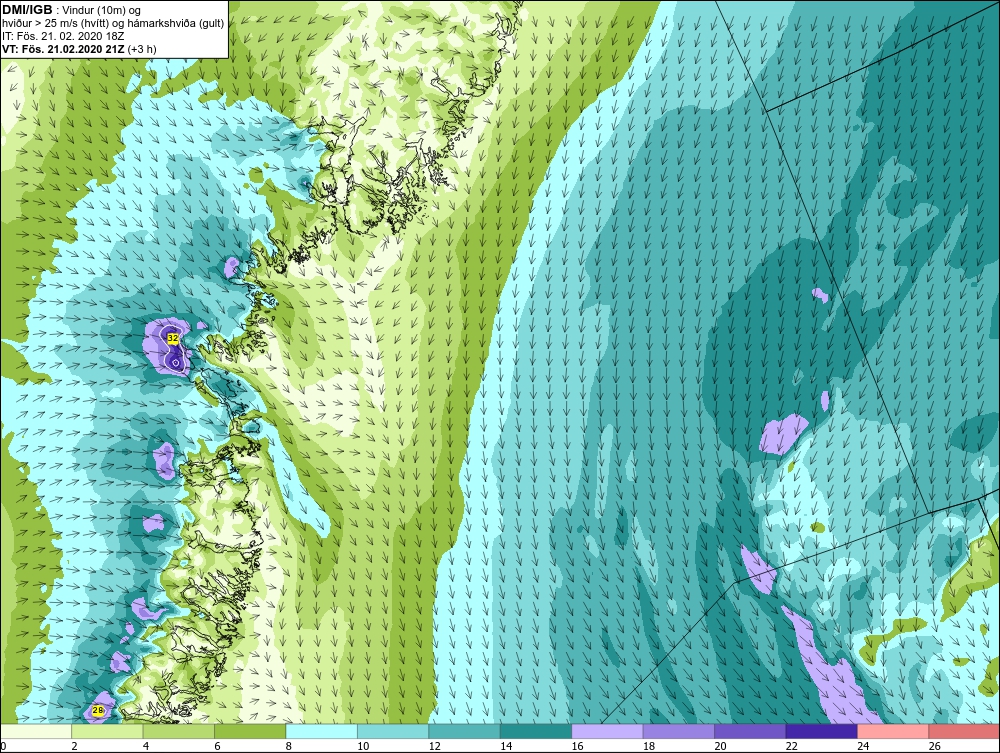This screenshot has height=753, width=1000.
Task: Select the light cyan 8–10 m/s legend swatch
Action: click(x=321, y=731)
